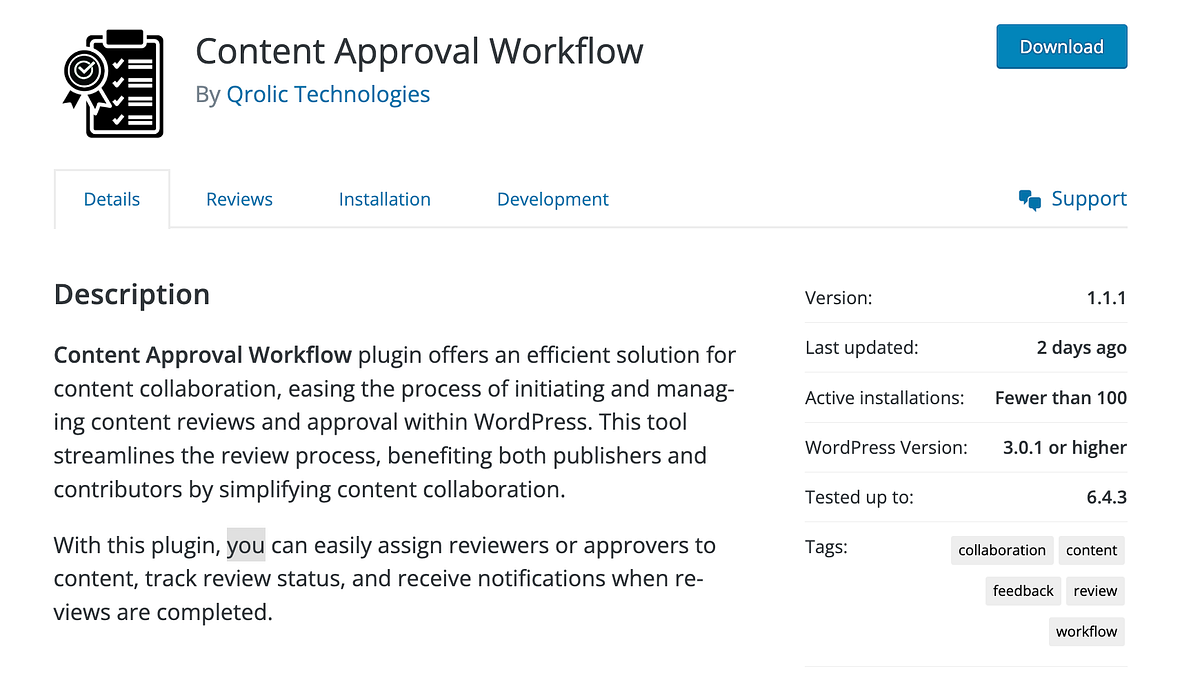Open the collaboration tag

coord(1001,550)
